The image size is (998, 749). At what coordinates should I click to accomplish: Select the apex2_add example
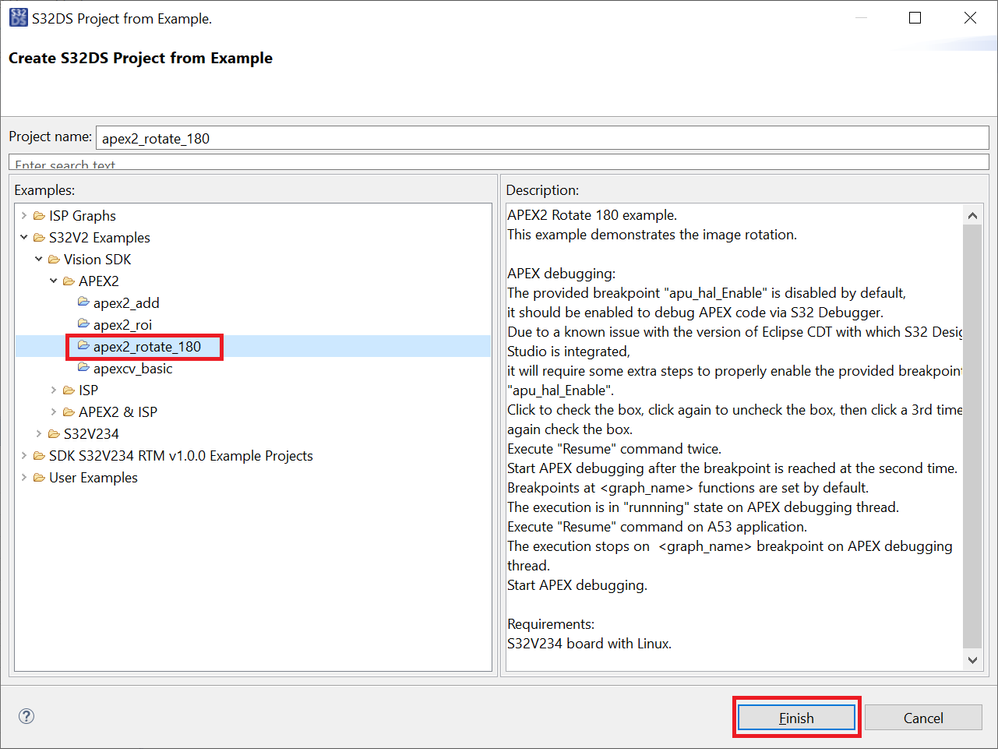tap(126, 303)
